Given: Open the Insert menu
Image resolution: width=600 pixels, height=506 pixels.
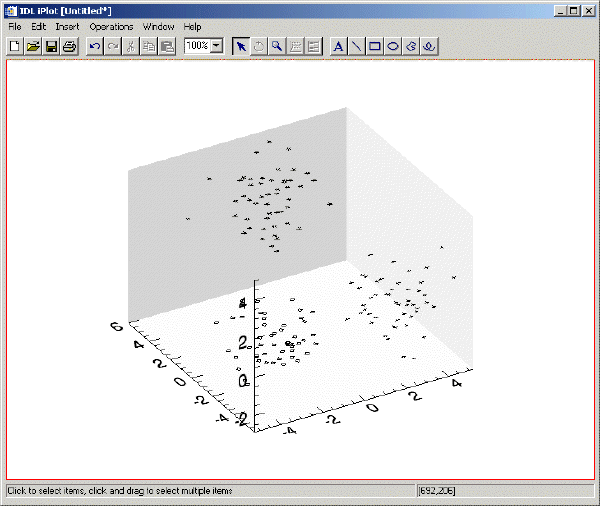Looking at the screenshot, I should click(x=67, y=27).
